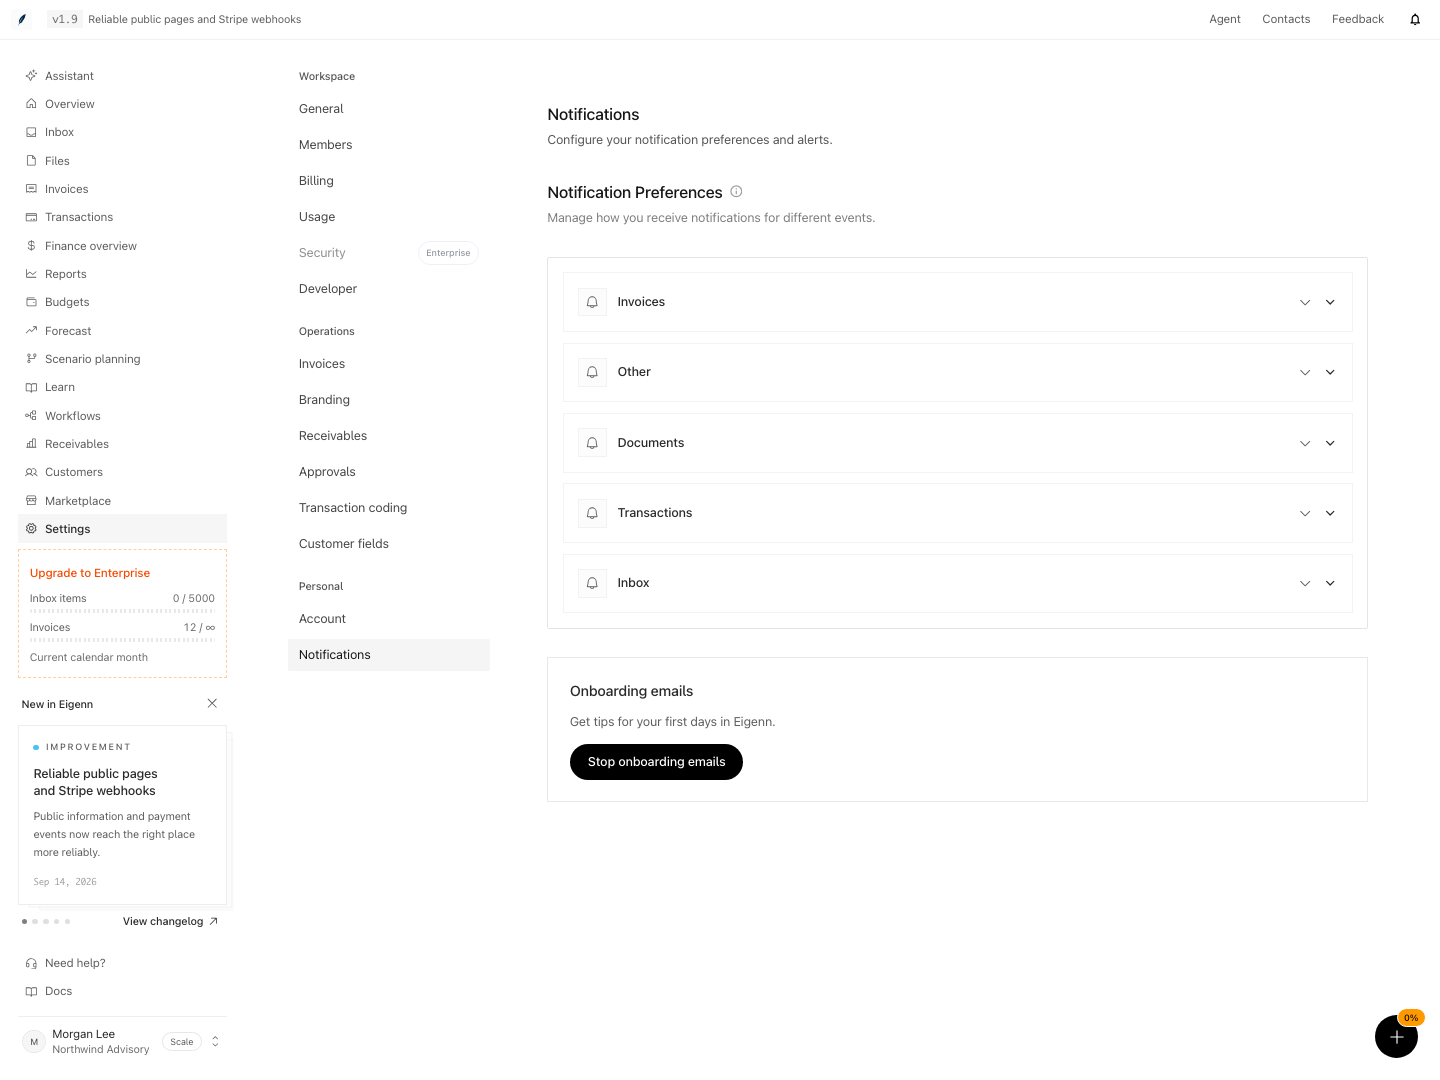Click the Overview home icon in the sidebar
The height and width of the screenshot is (1080, 1440).
point(31,104)
